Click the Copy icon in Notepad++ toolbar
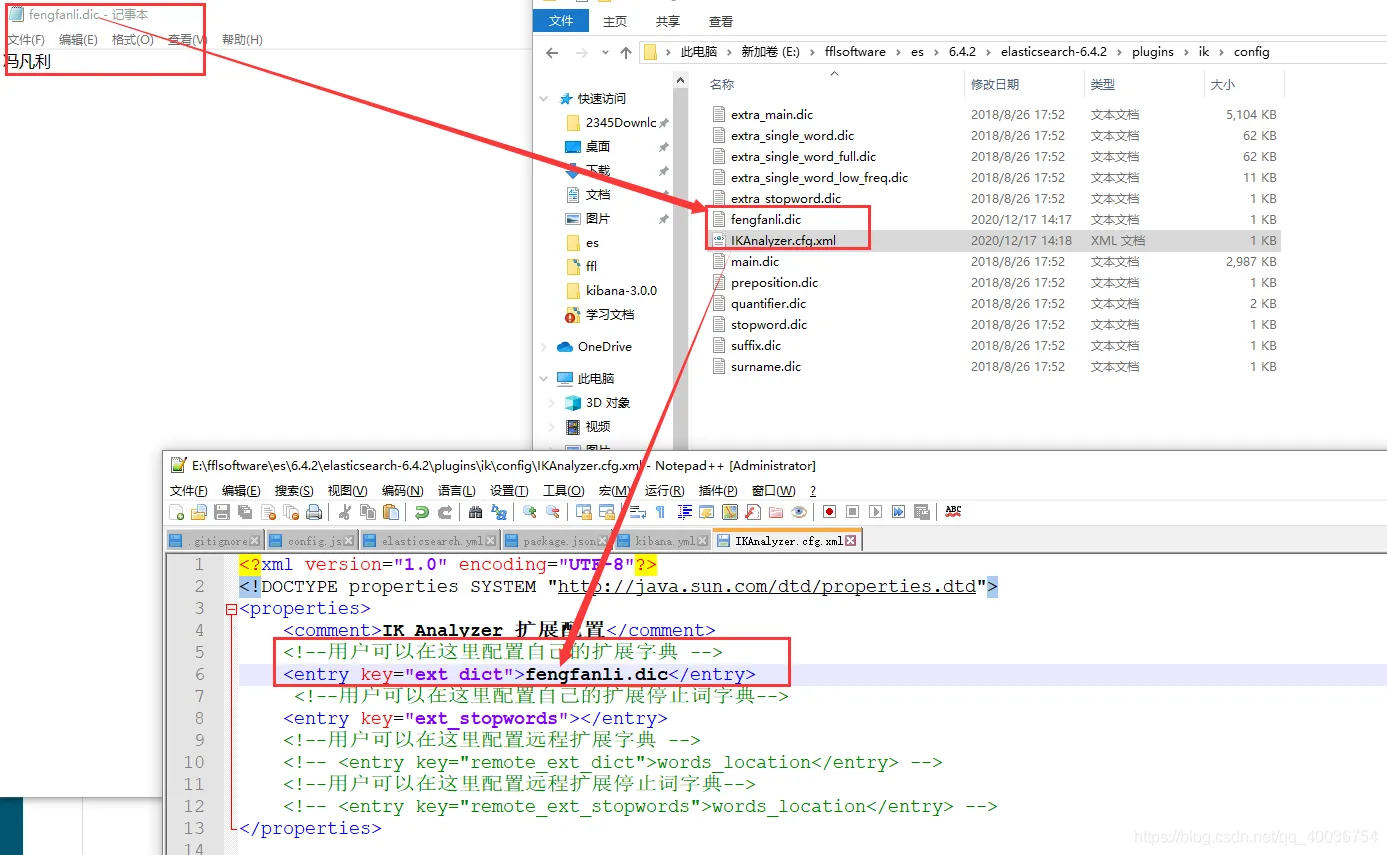1387x855 pixels. tap(368, 512)
